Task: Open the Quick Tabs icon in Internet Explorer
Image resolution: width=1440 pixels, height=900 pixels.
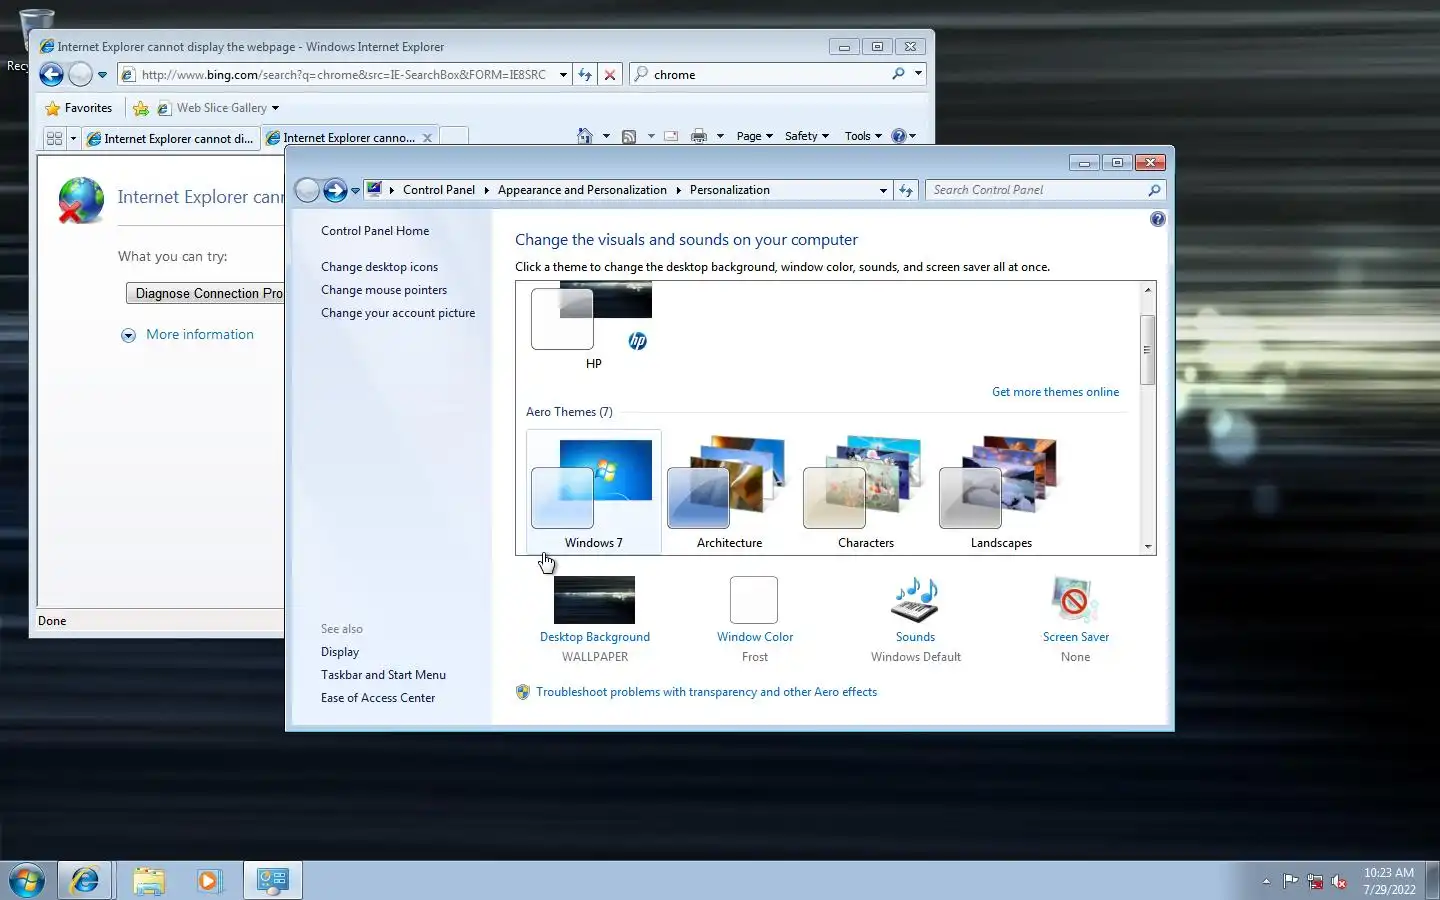Action: point(54,138)
